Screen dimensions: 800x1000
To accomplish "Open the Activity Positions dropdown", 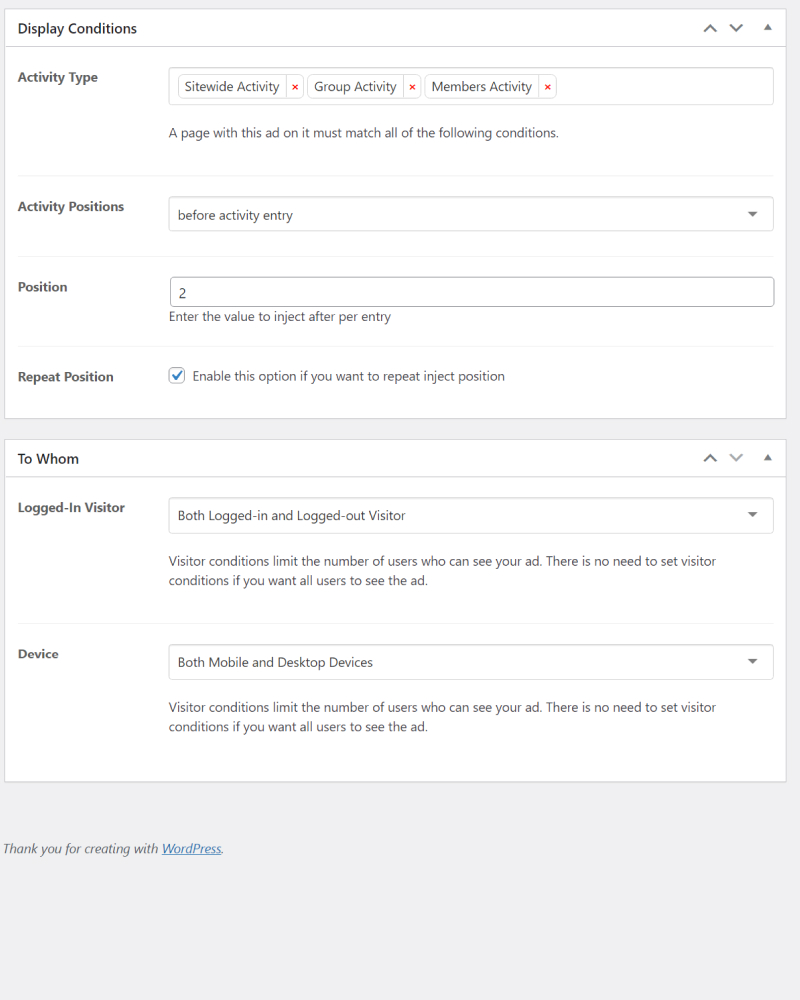I will [471, 214].
